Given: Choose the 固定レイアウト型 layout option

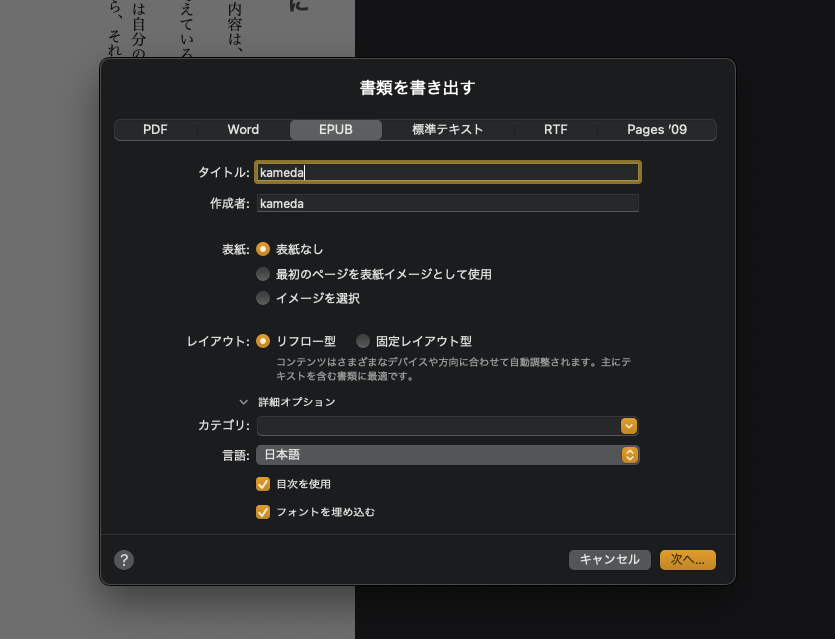Looking at the screenshot, I should 363,341.
